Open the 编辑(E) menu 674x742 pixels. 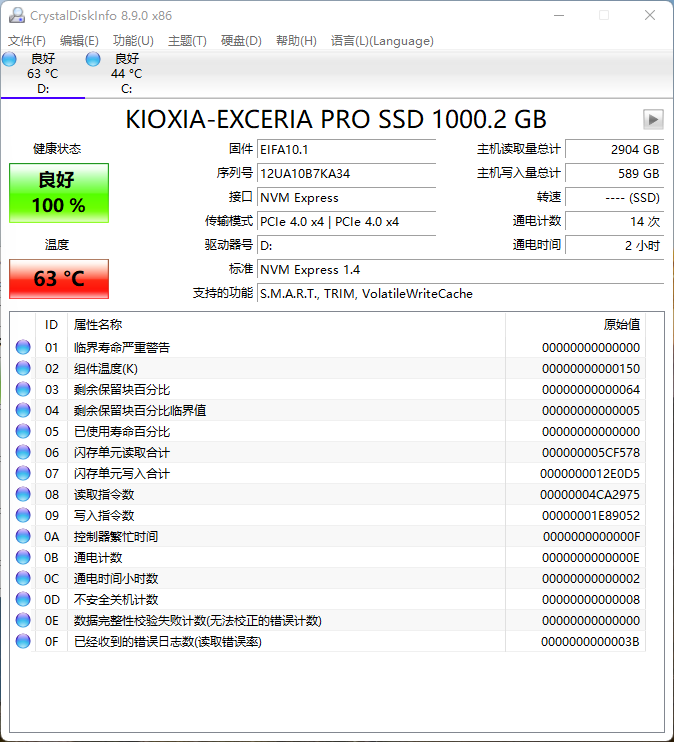tap(79, 41)
